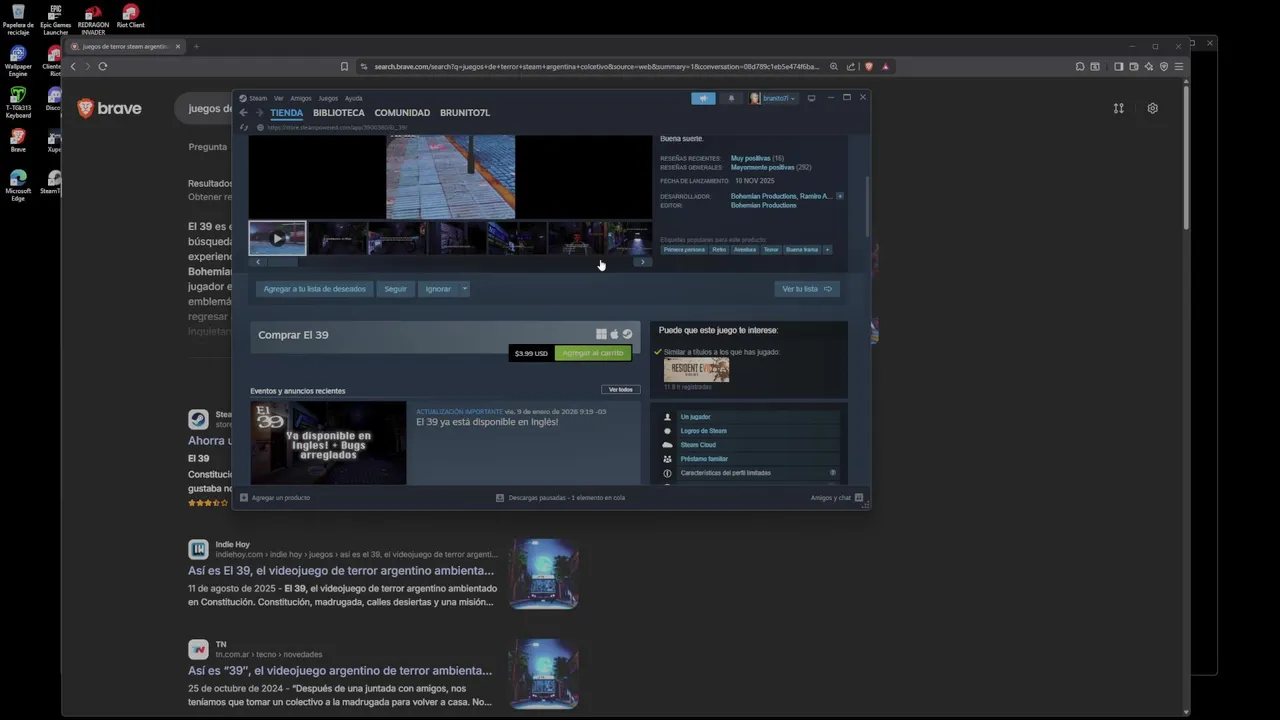Select the second screenshot thumbnail
Image resolution: width=1280 pixels, height=720 pixels.
337,238
